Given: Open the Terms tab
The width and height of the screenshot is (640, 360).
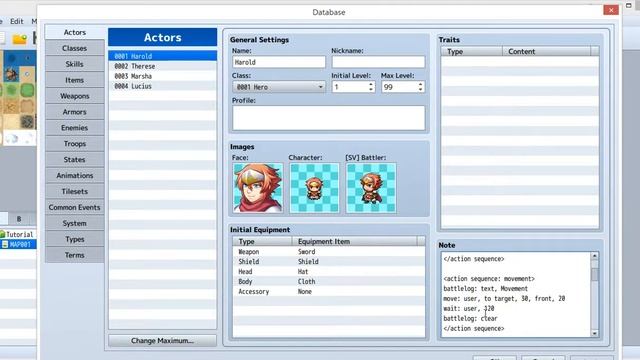Looking at the screenshot, I should coord(75,255).
